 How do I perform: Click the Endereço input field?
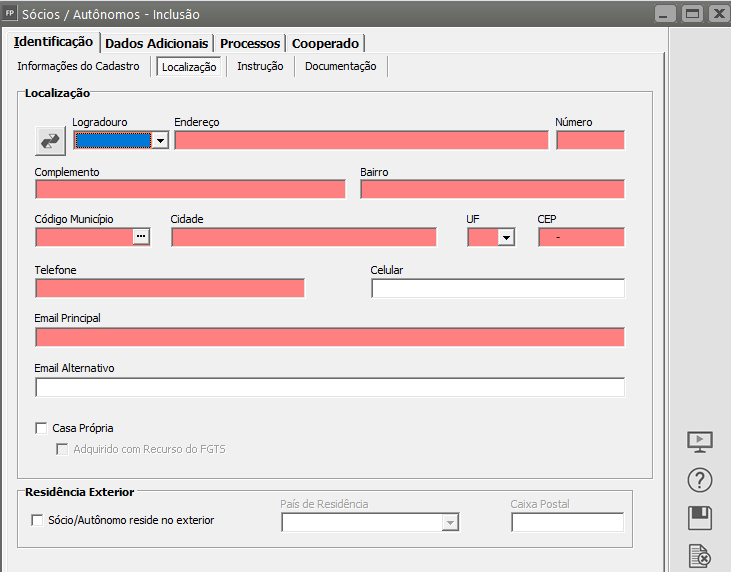click(x=361, y=140)
